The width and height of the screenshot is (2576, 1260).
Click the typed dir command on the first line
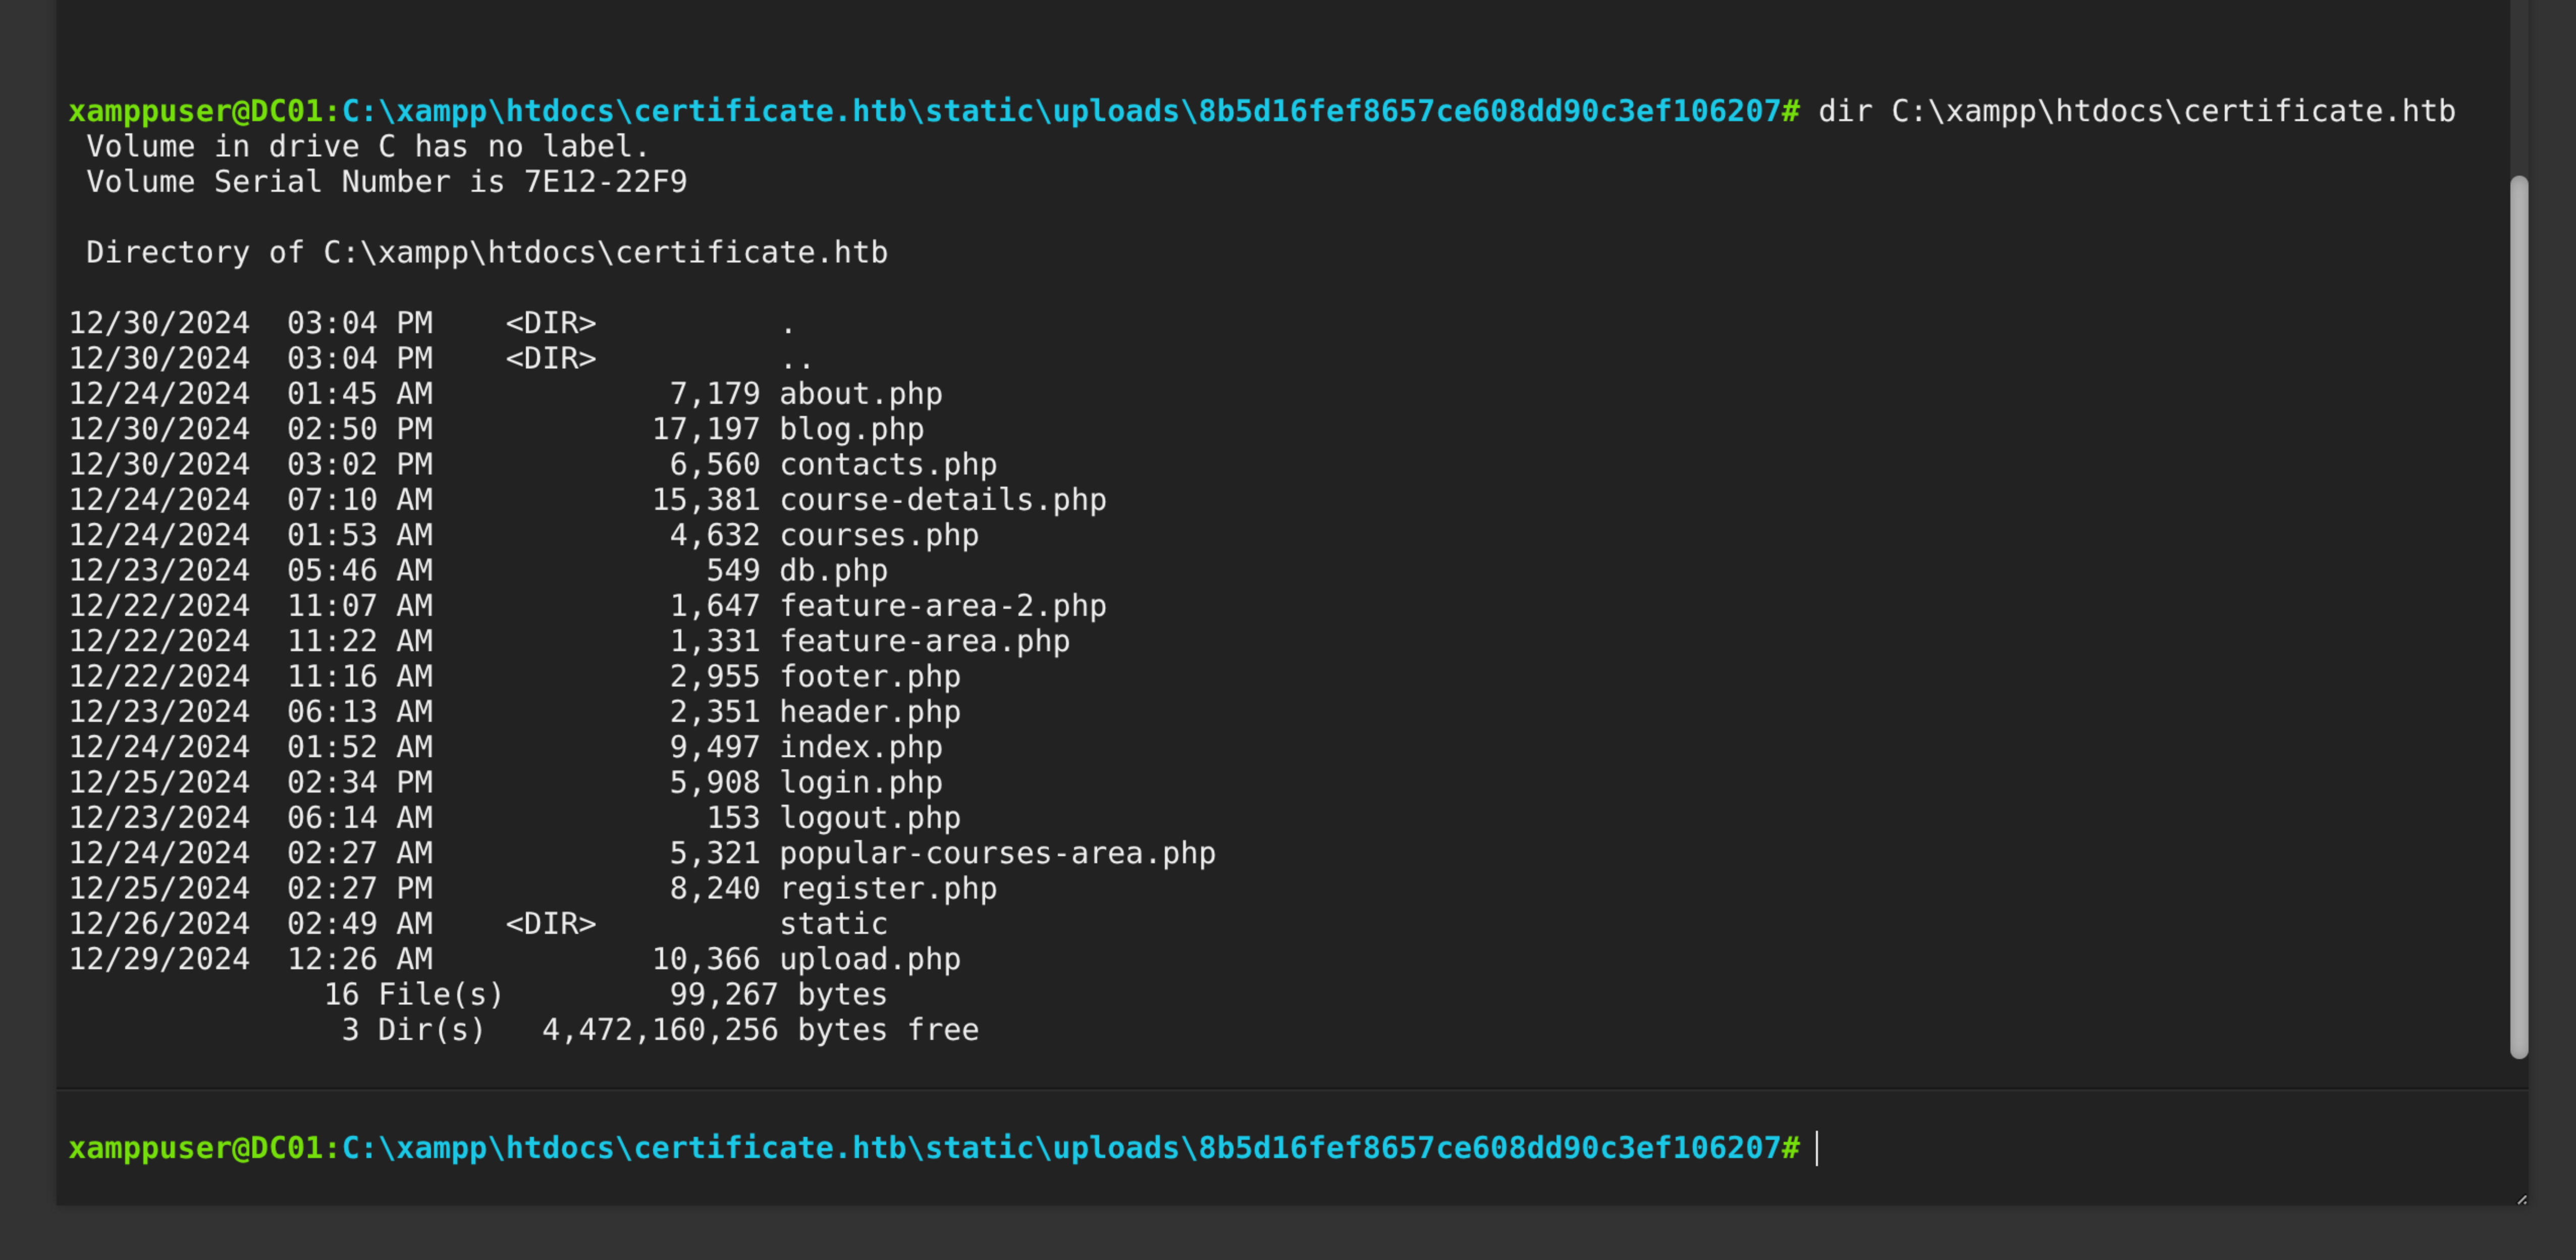coord(2136,111)
